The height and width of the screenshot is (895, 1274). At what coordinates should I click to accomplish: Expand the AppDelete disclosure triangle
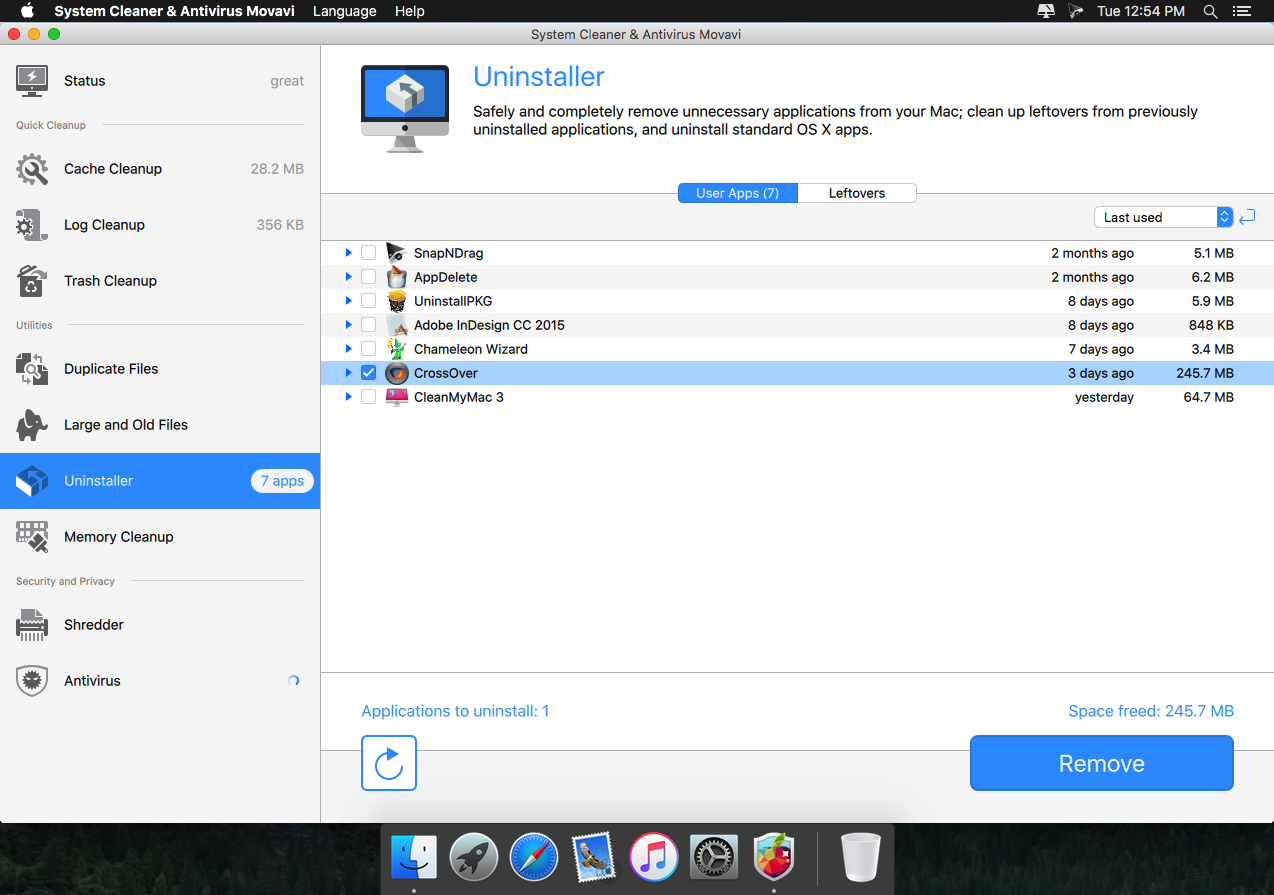pyautogui.click(x=348, y=277)
